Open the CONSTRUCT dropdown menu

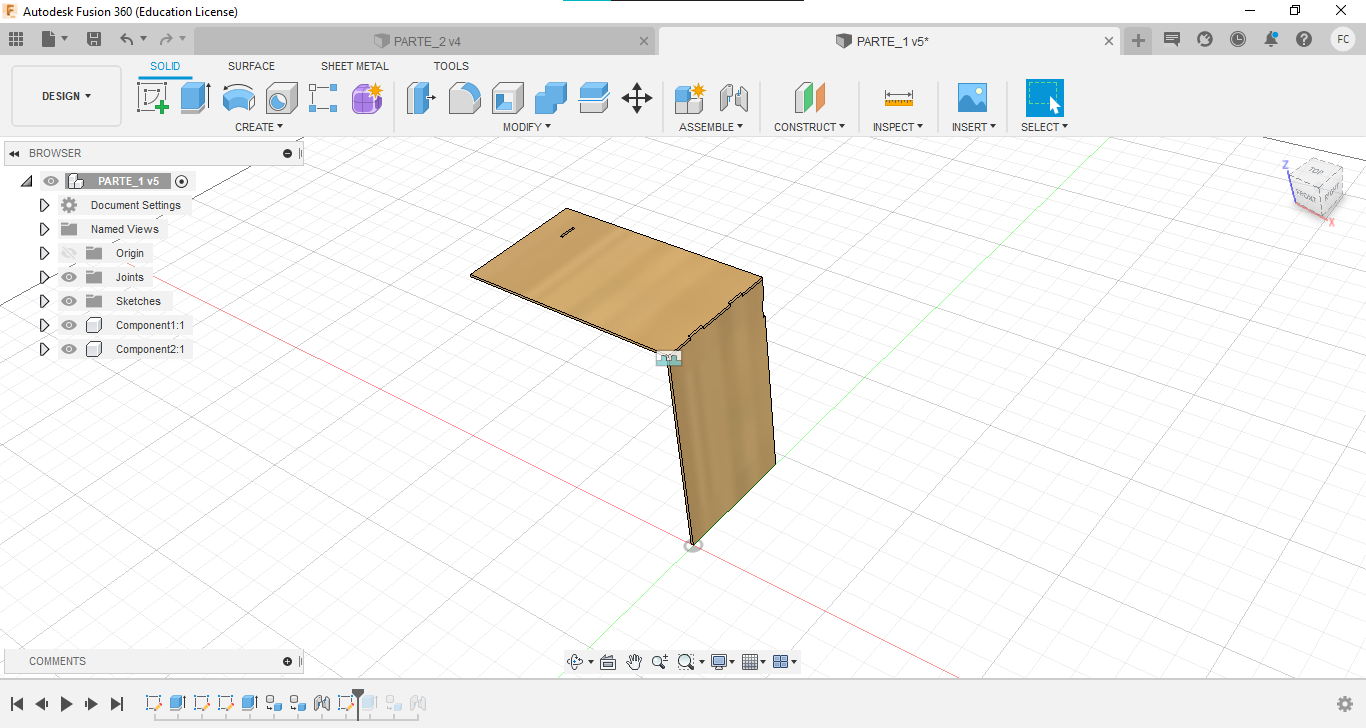[x=810, y=127]
